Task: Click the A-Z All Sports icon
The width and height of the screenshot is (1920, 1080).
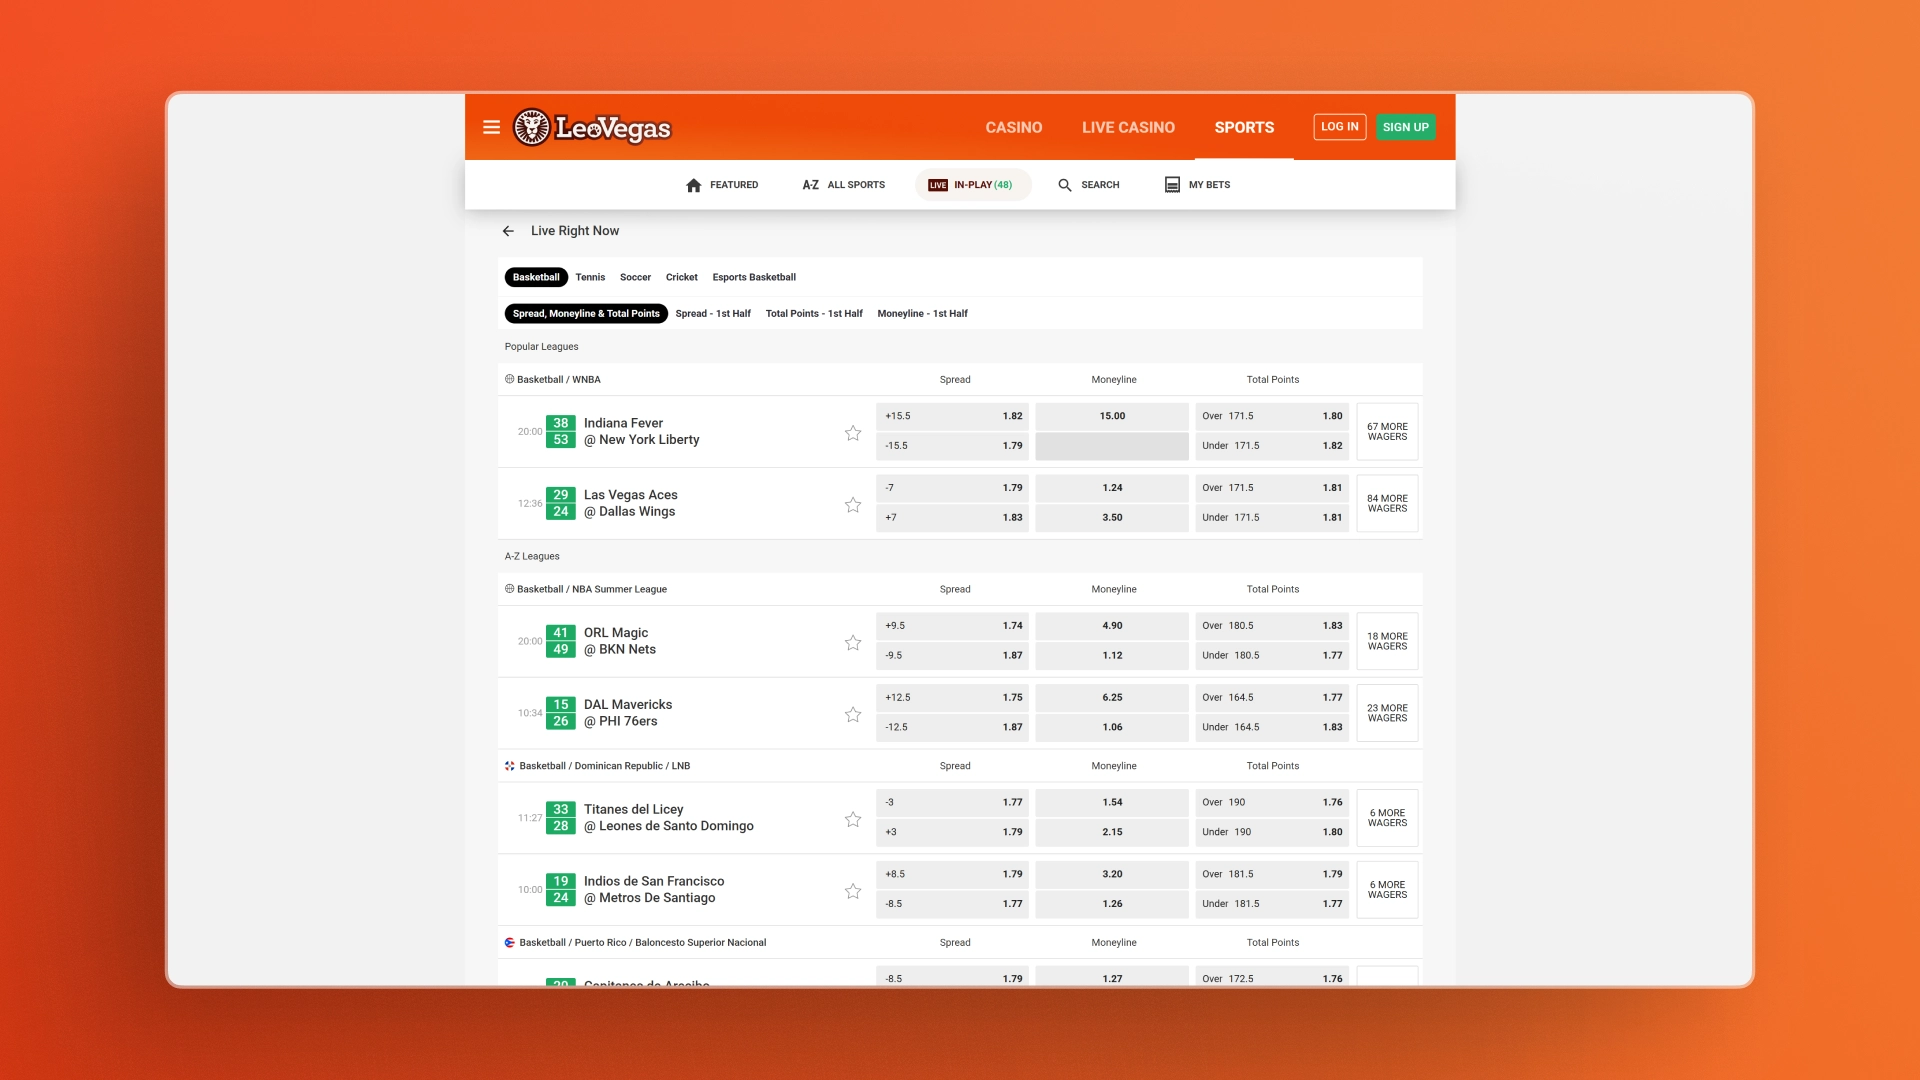Action: pyautogui.click(x=811, y=185)
